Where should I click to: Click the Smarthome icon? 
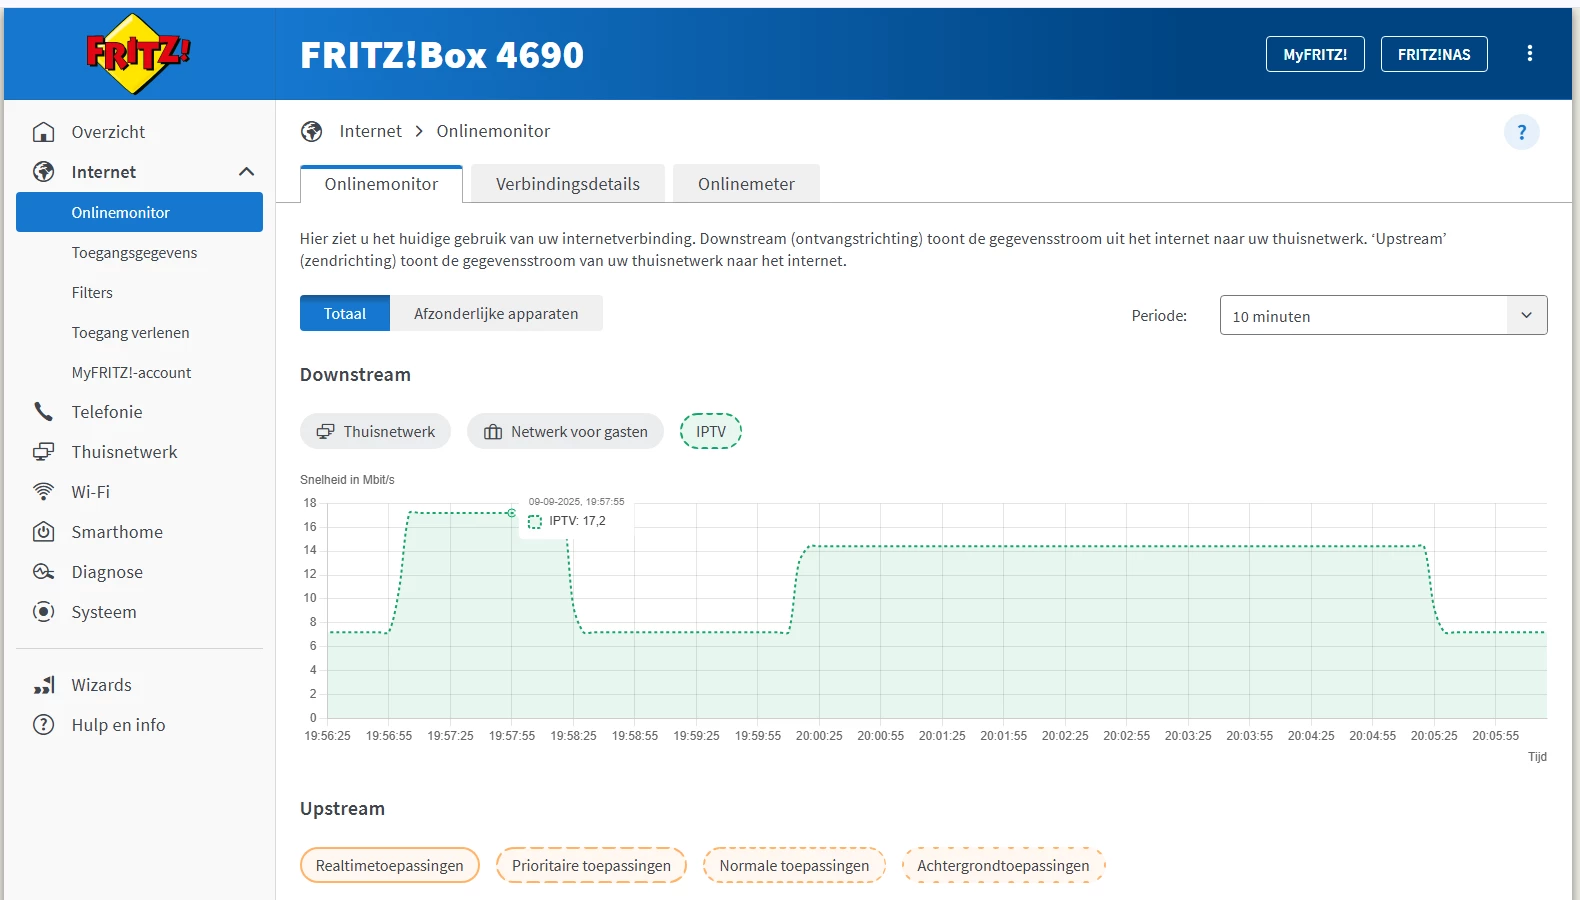pyautogui.click(x=44, y=532)
